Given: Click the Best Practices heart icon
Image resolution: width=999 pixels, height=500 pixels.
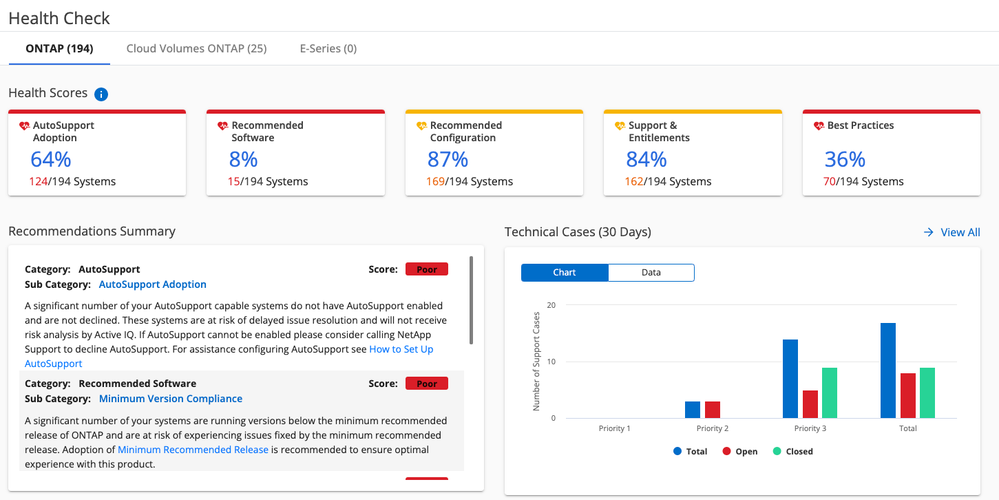Looking at the screenshot, I should click(819, 127).
